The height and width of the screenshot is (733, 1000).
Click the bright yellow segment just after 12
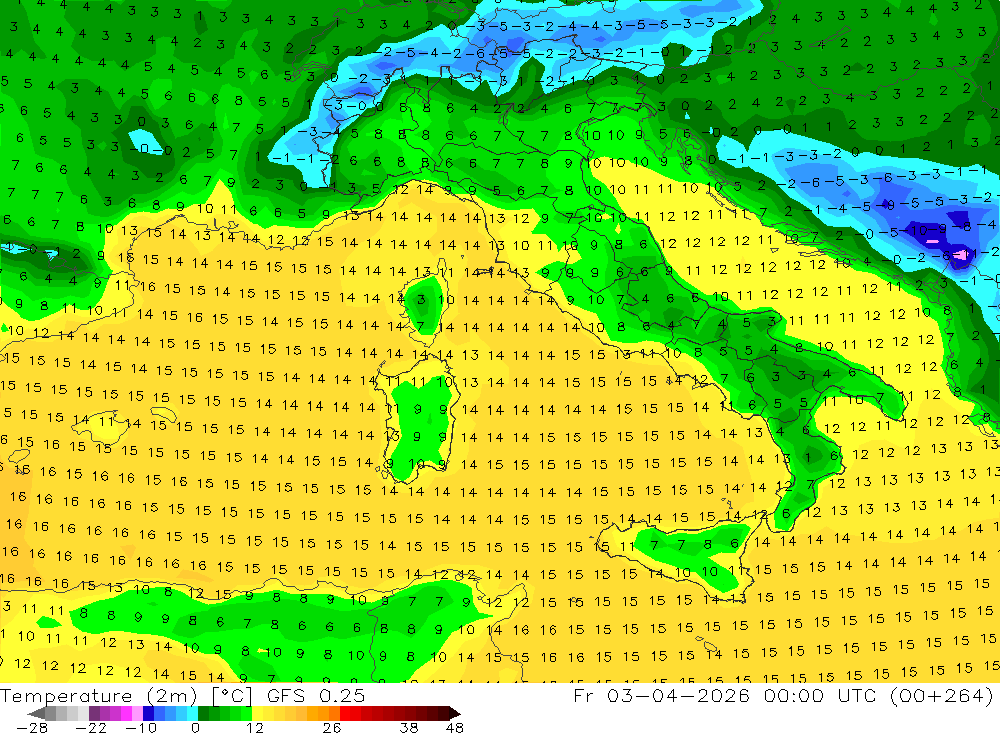pyautogui.click(x=258, y=713)
